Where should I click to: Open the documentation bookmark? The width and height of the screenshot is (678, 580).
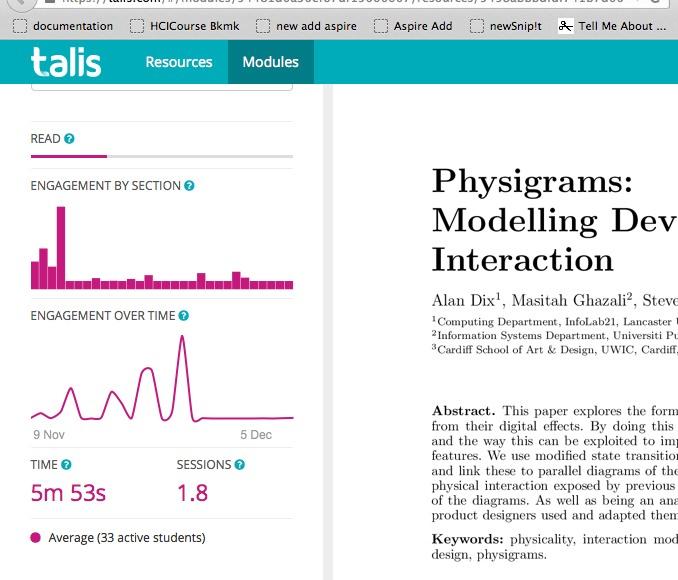click(x=63, y=26)
